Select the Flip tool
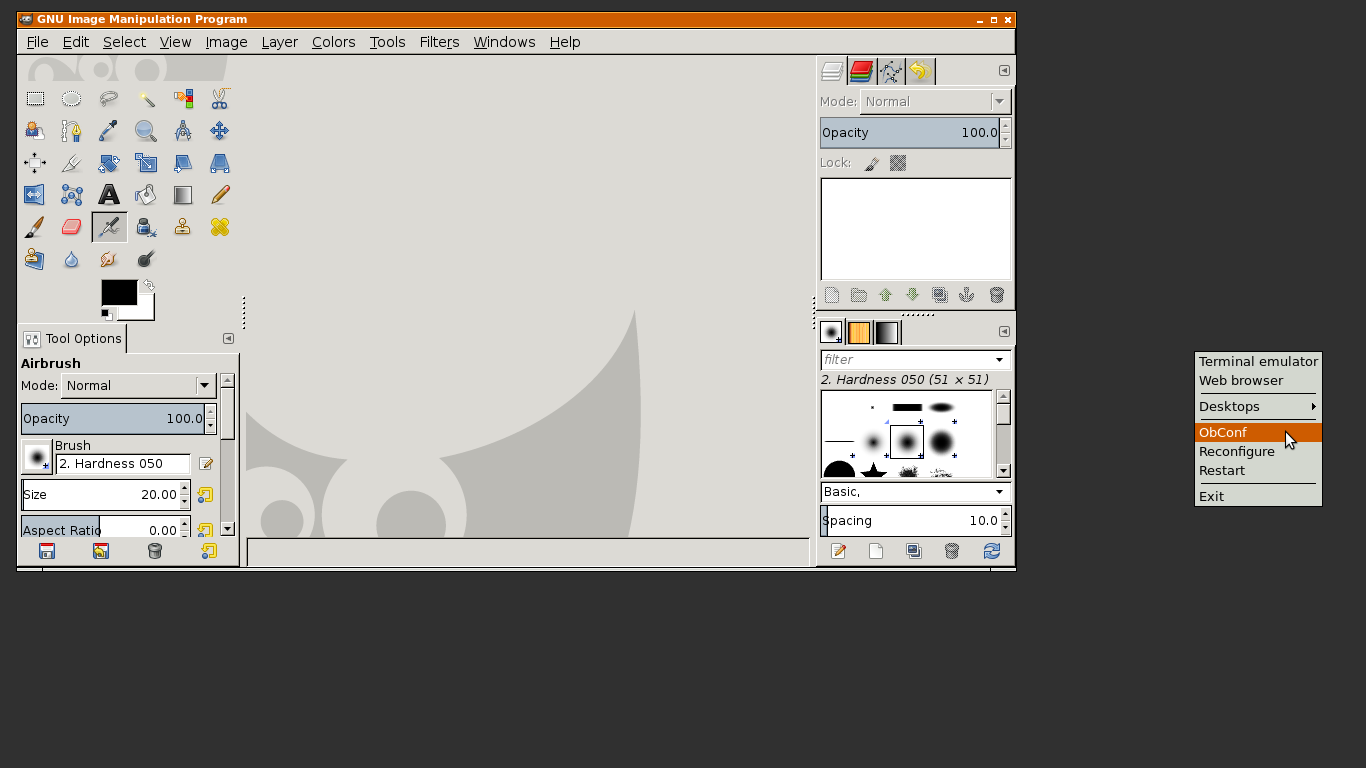Viewport: 1366px width, 768px height. tap(35, 195)
